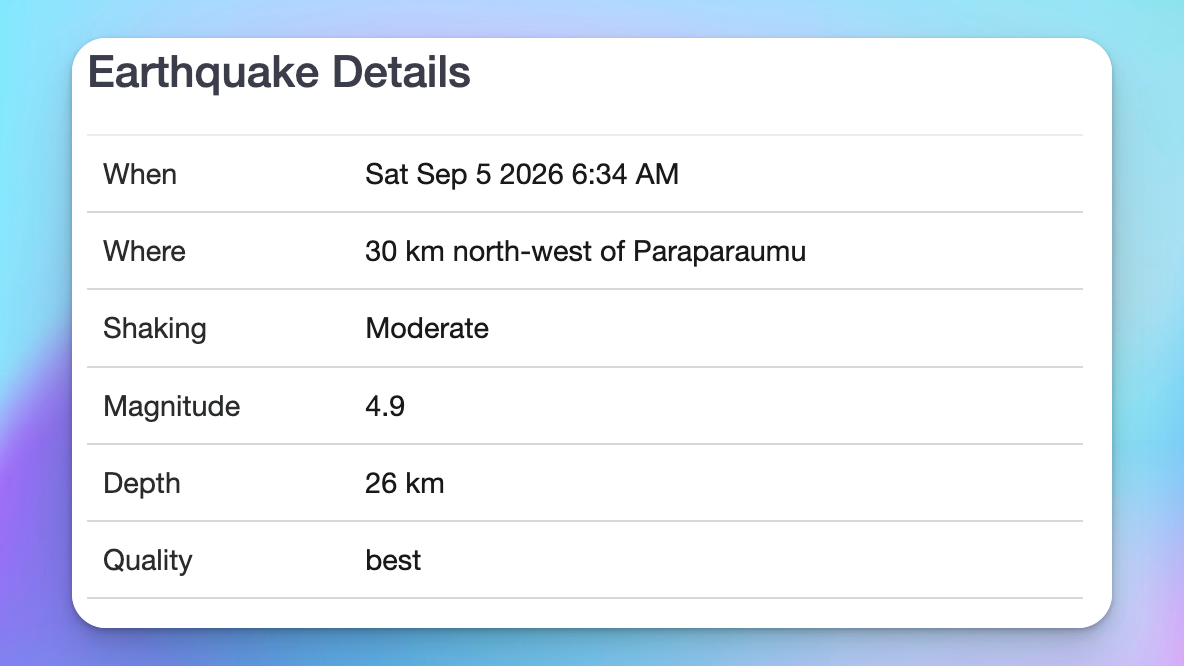
Task: Select the Quality row label
Action: tap(148, 560)
